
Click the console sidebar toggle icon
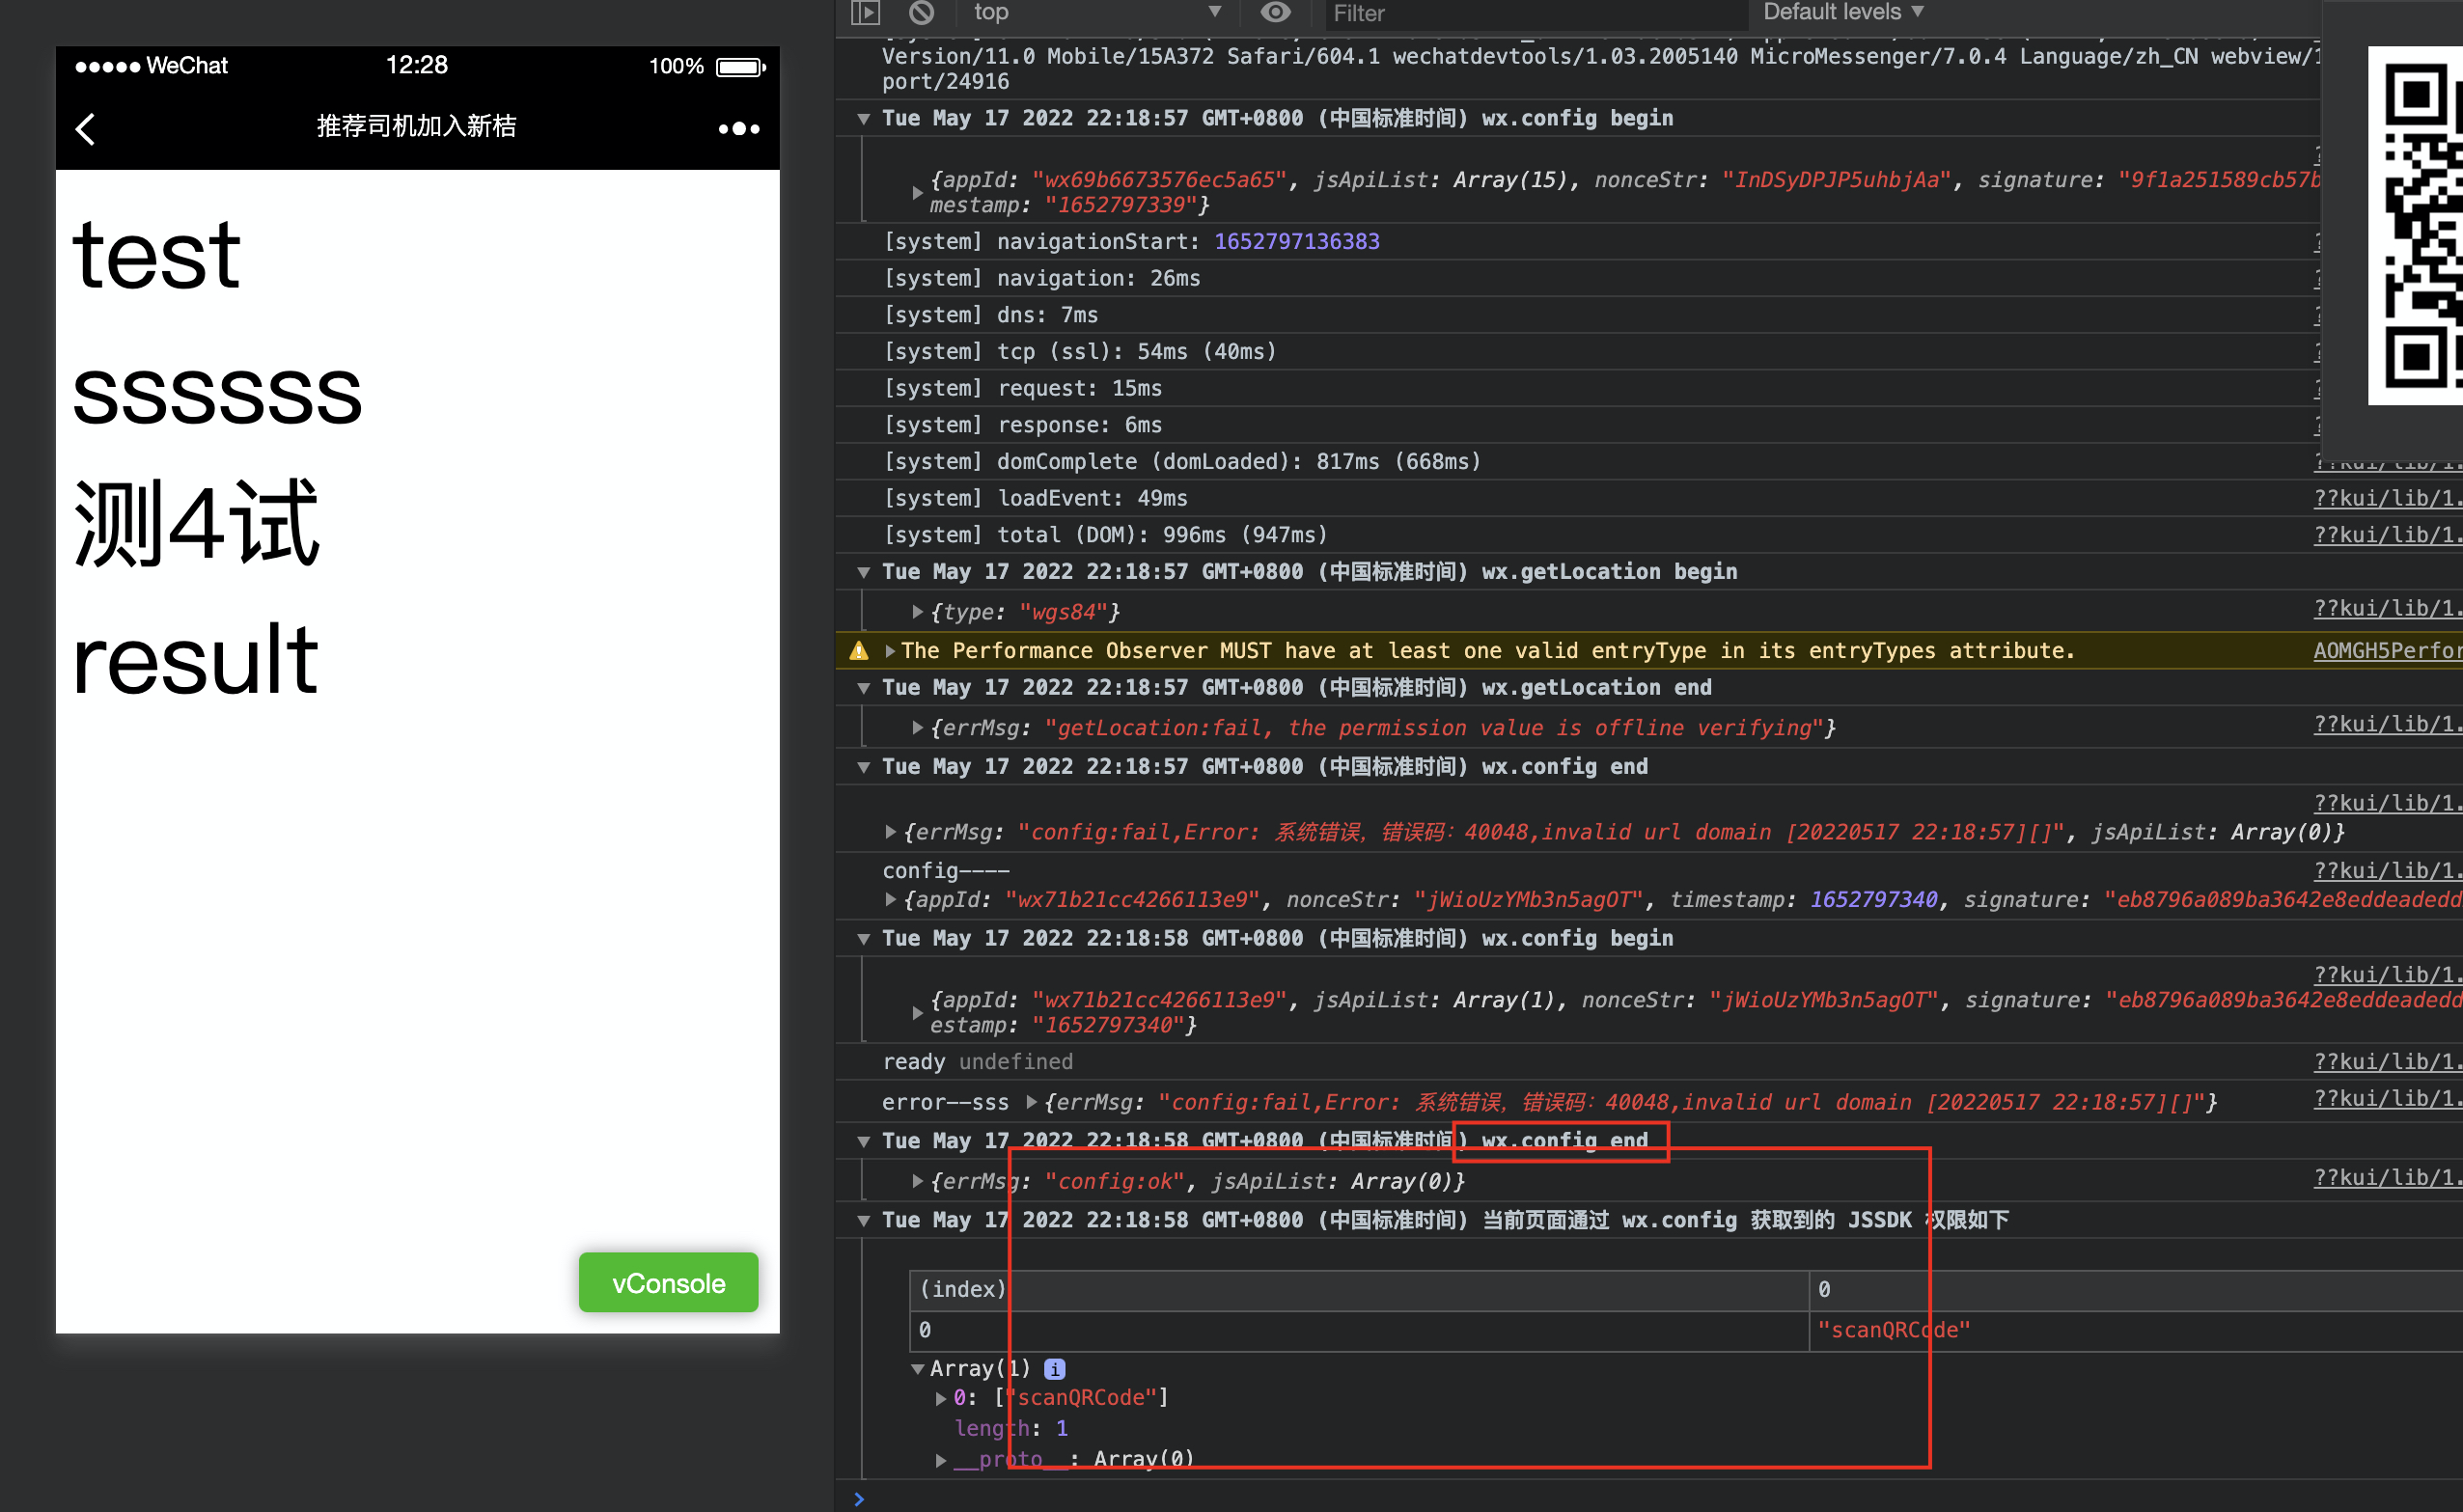(x=865, y=12)
